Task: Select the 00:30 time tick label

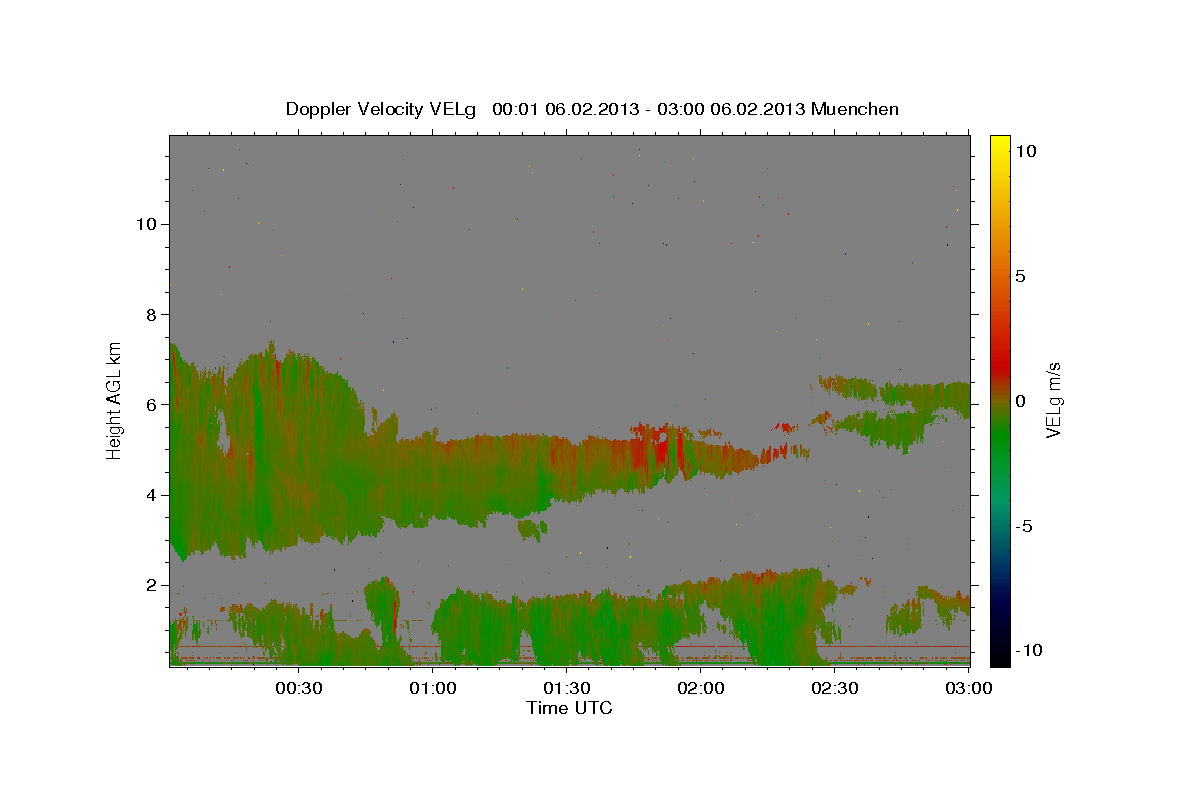Action: (300, 689)
